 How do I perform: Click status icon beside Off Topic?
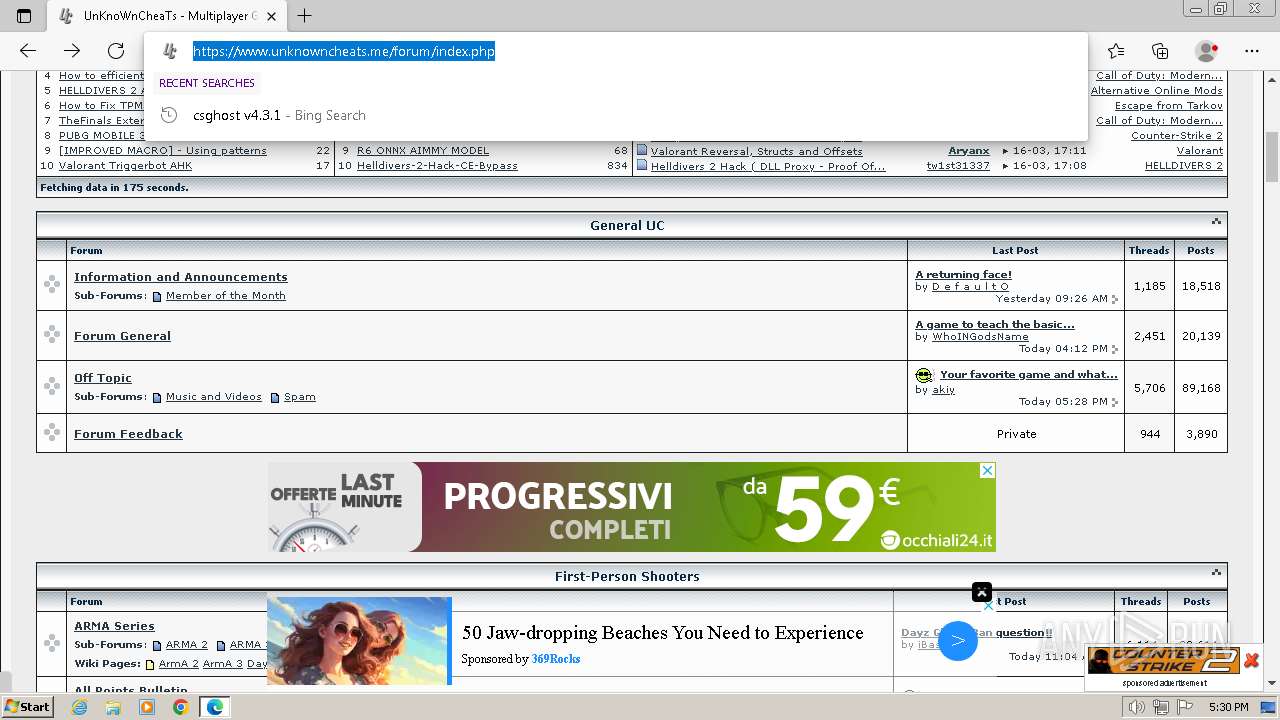pos(52,386)
